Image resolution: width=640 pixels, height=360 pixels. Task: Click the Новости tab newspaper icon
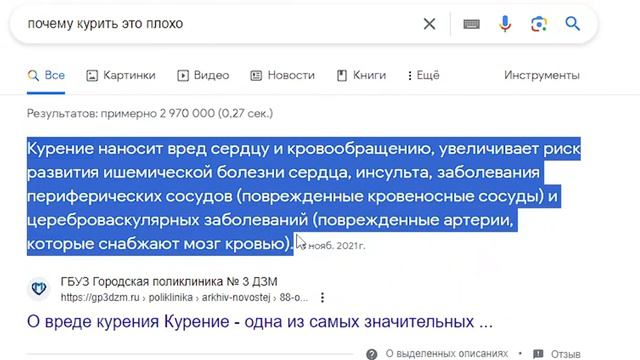pos(256,76)
